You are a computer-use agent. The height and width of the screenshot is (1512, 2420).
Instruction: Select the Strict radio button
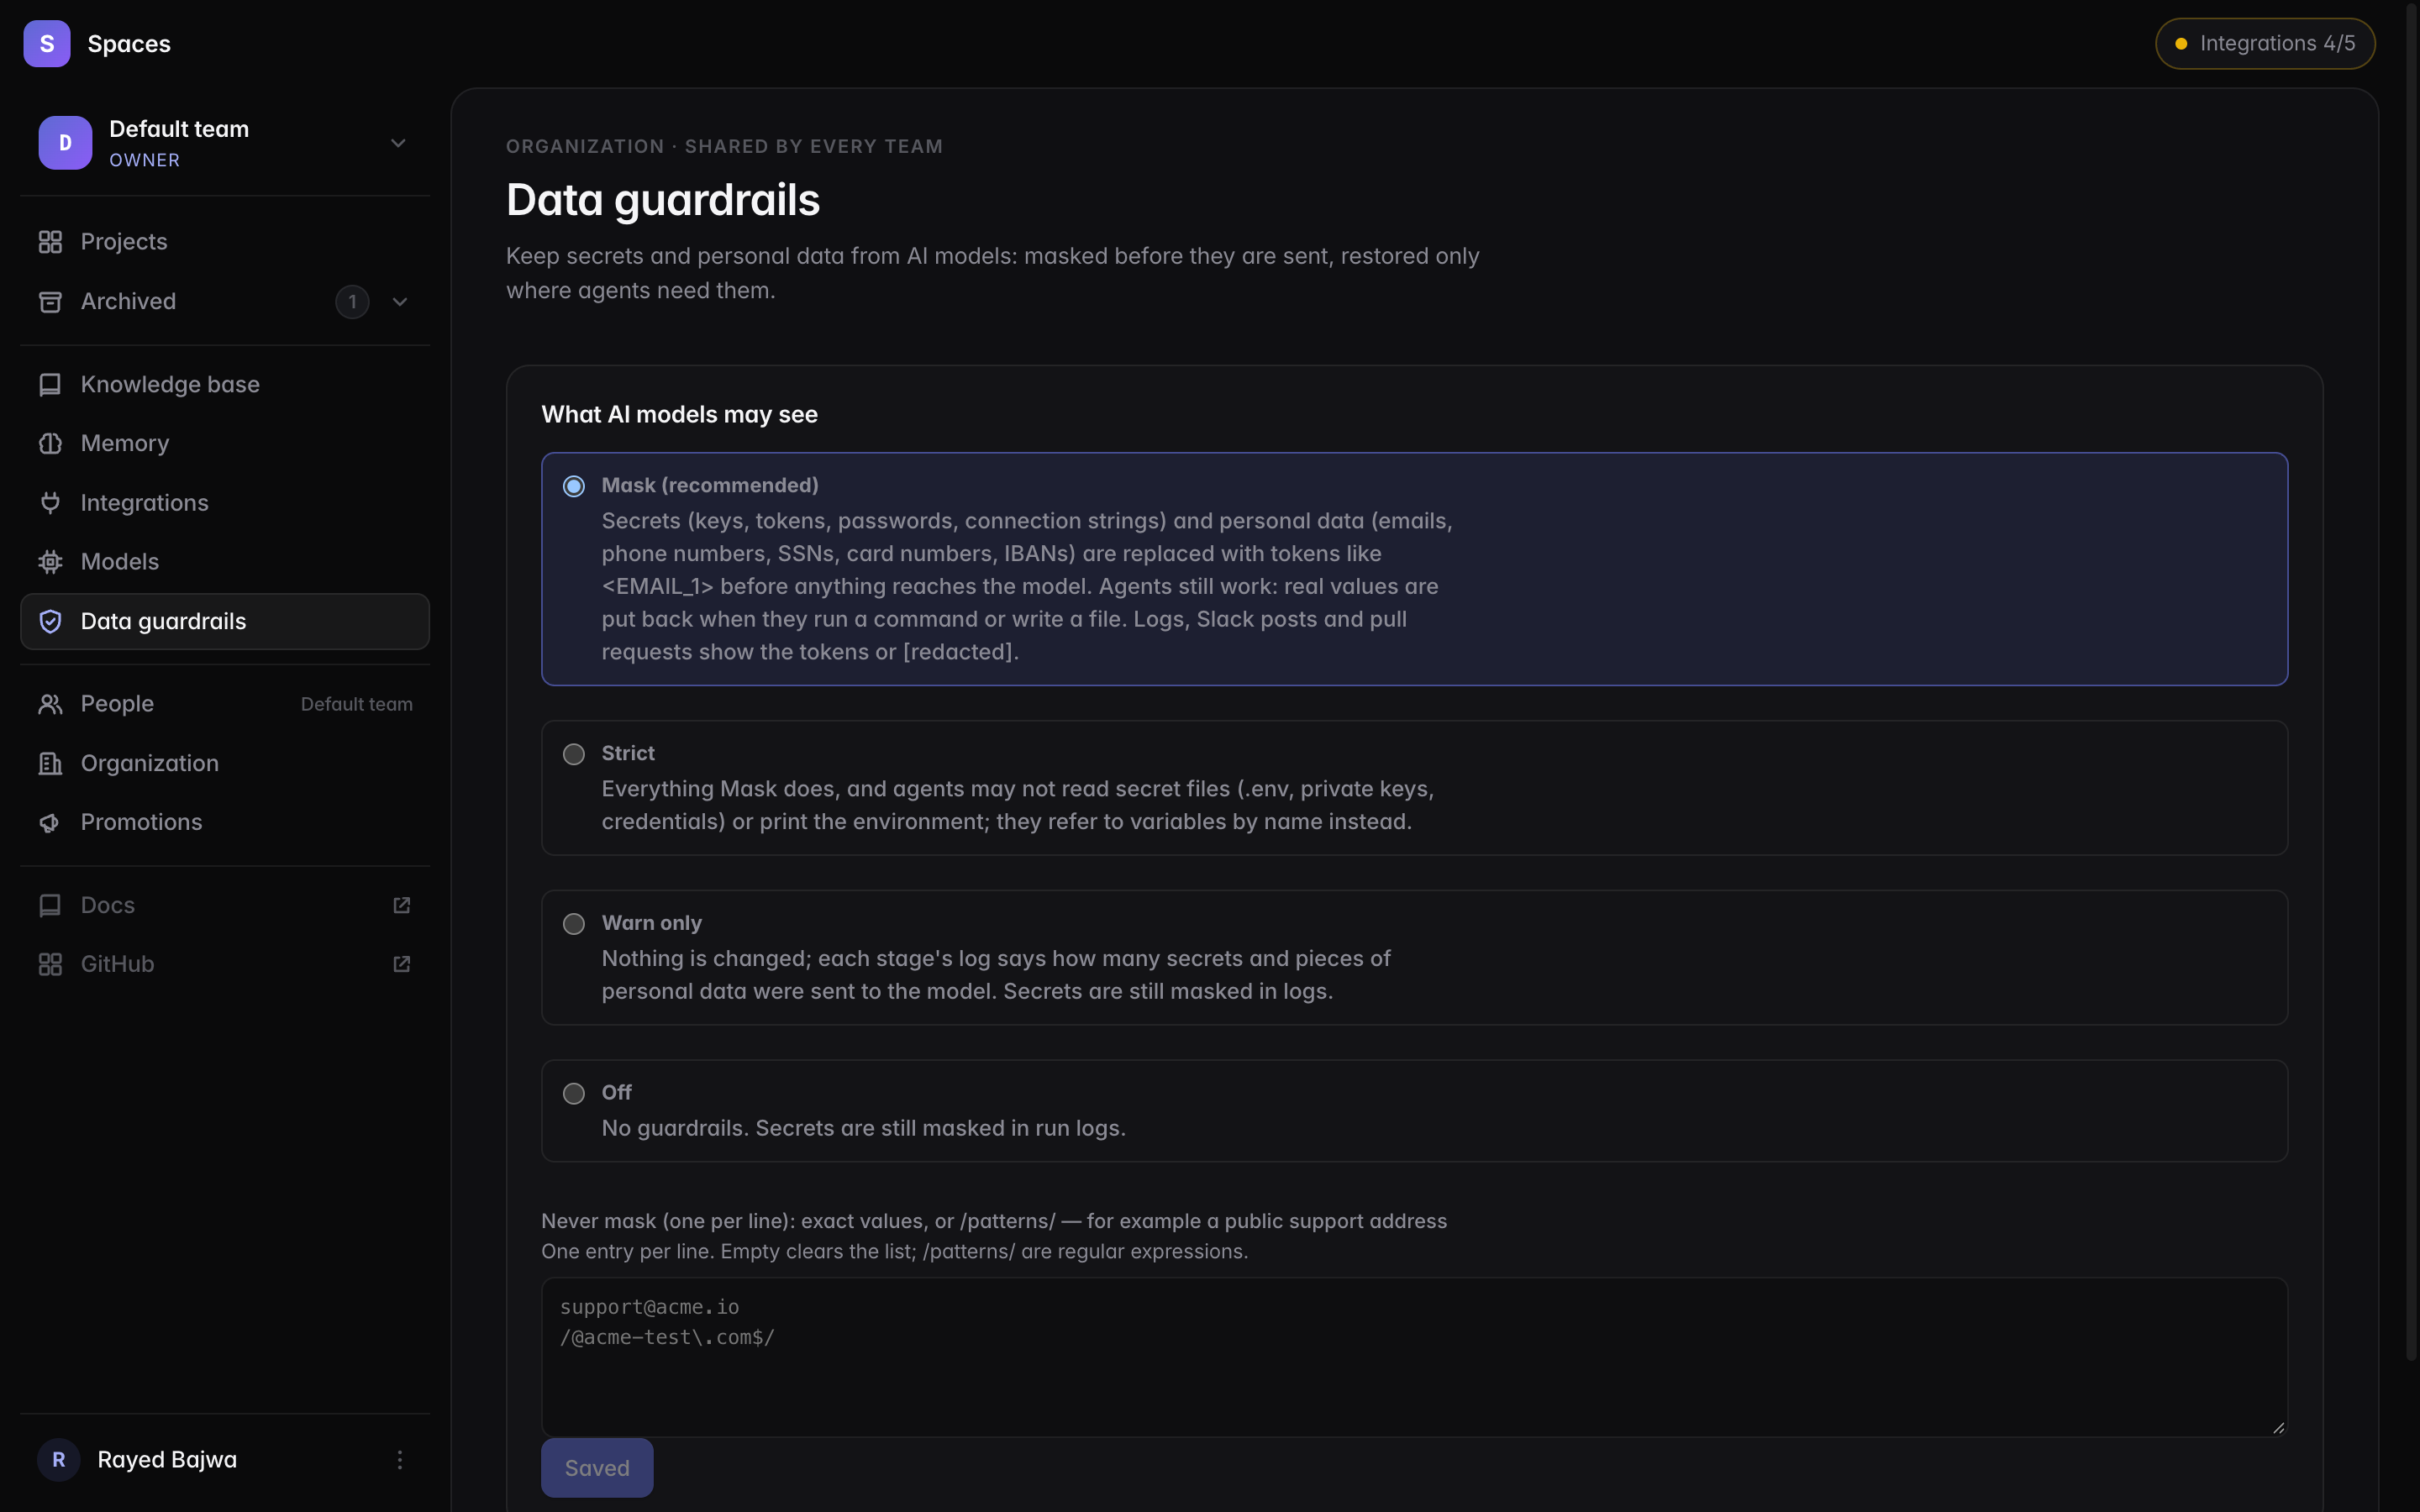[x=574, y=754]
